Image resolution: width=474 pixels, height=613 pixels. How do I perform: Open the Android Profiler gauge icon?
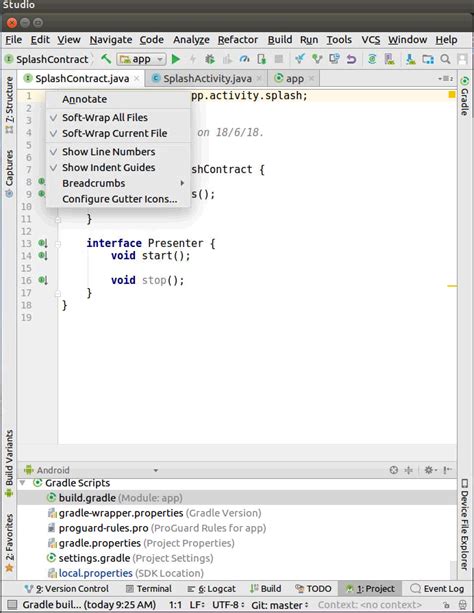[x=244, y=59]
